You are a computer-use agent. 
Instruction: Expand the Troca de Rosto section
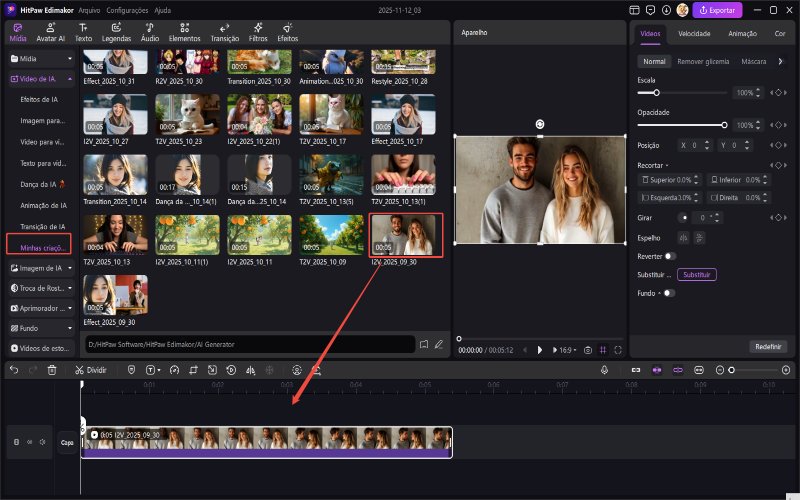[40, 288]
